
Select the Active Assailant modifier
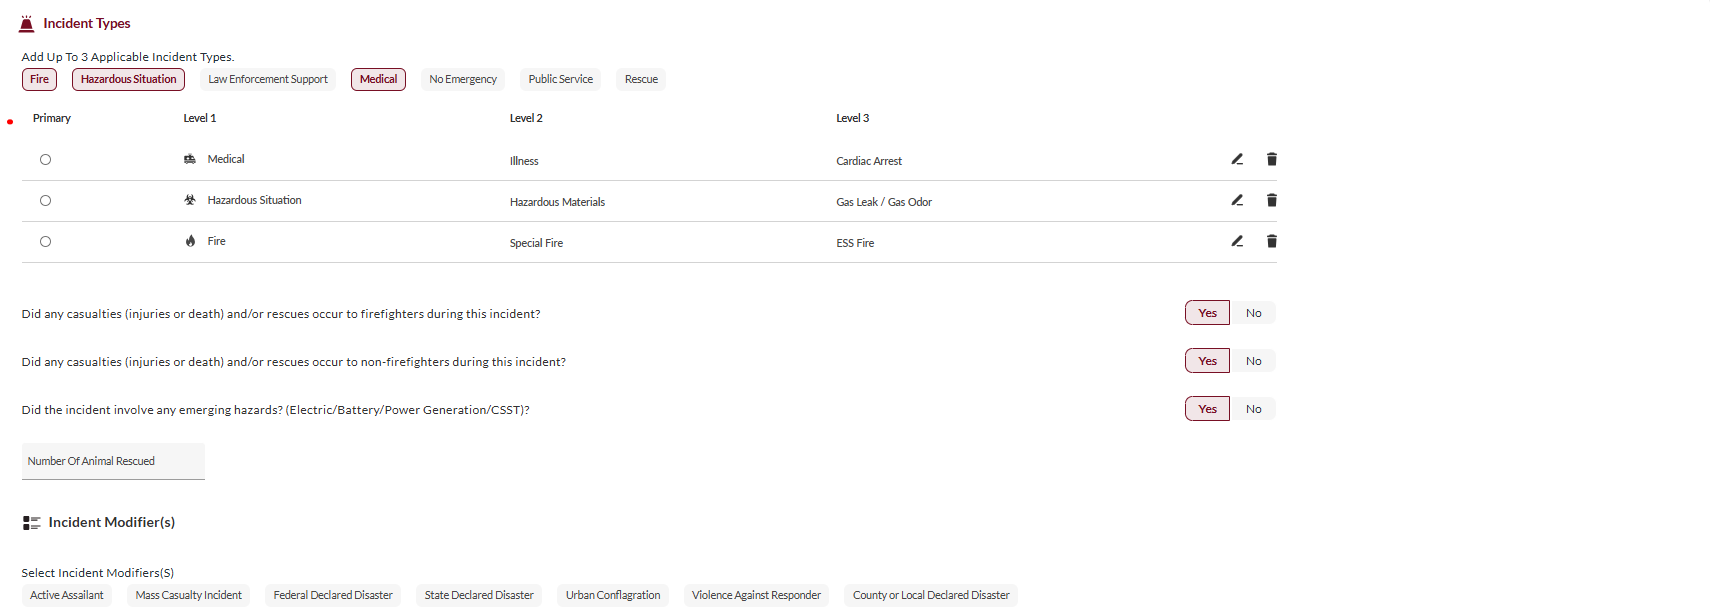(67, 595)
